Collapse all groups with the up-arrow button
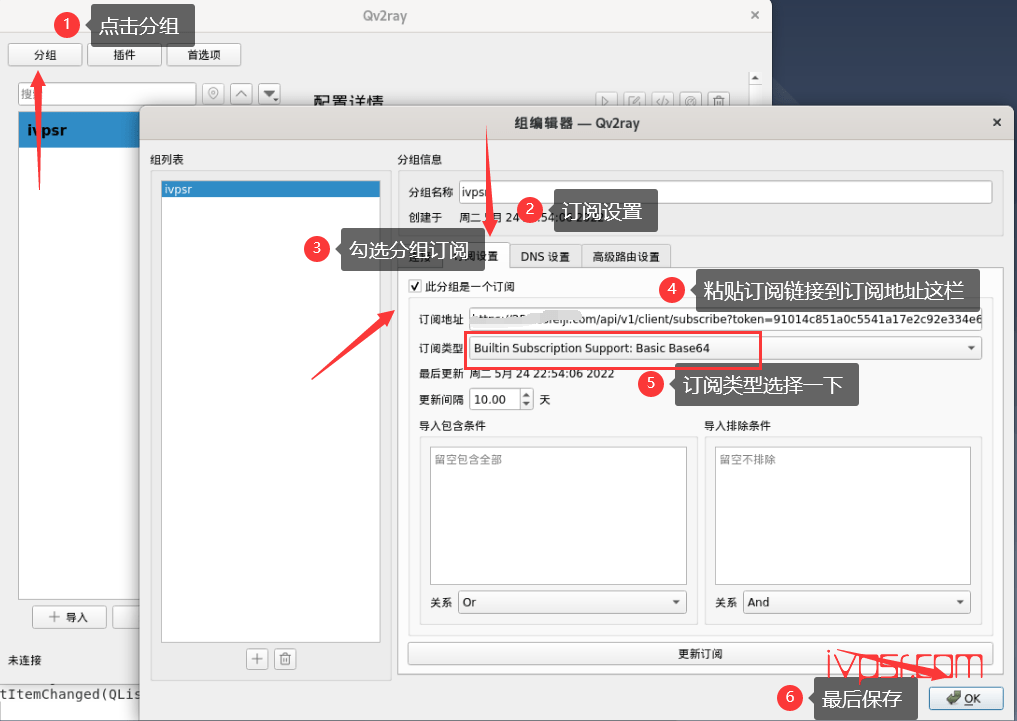This screenshot has height=721, width=1017. (x=241, y=94)
